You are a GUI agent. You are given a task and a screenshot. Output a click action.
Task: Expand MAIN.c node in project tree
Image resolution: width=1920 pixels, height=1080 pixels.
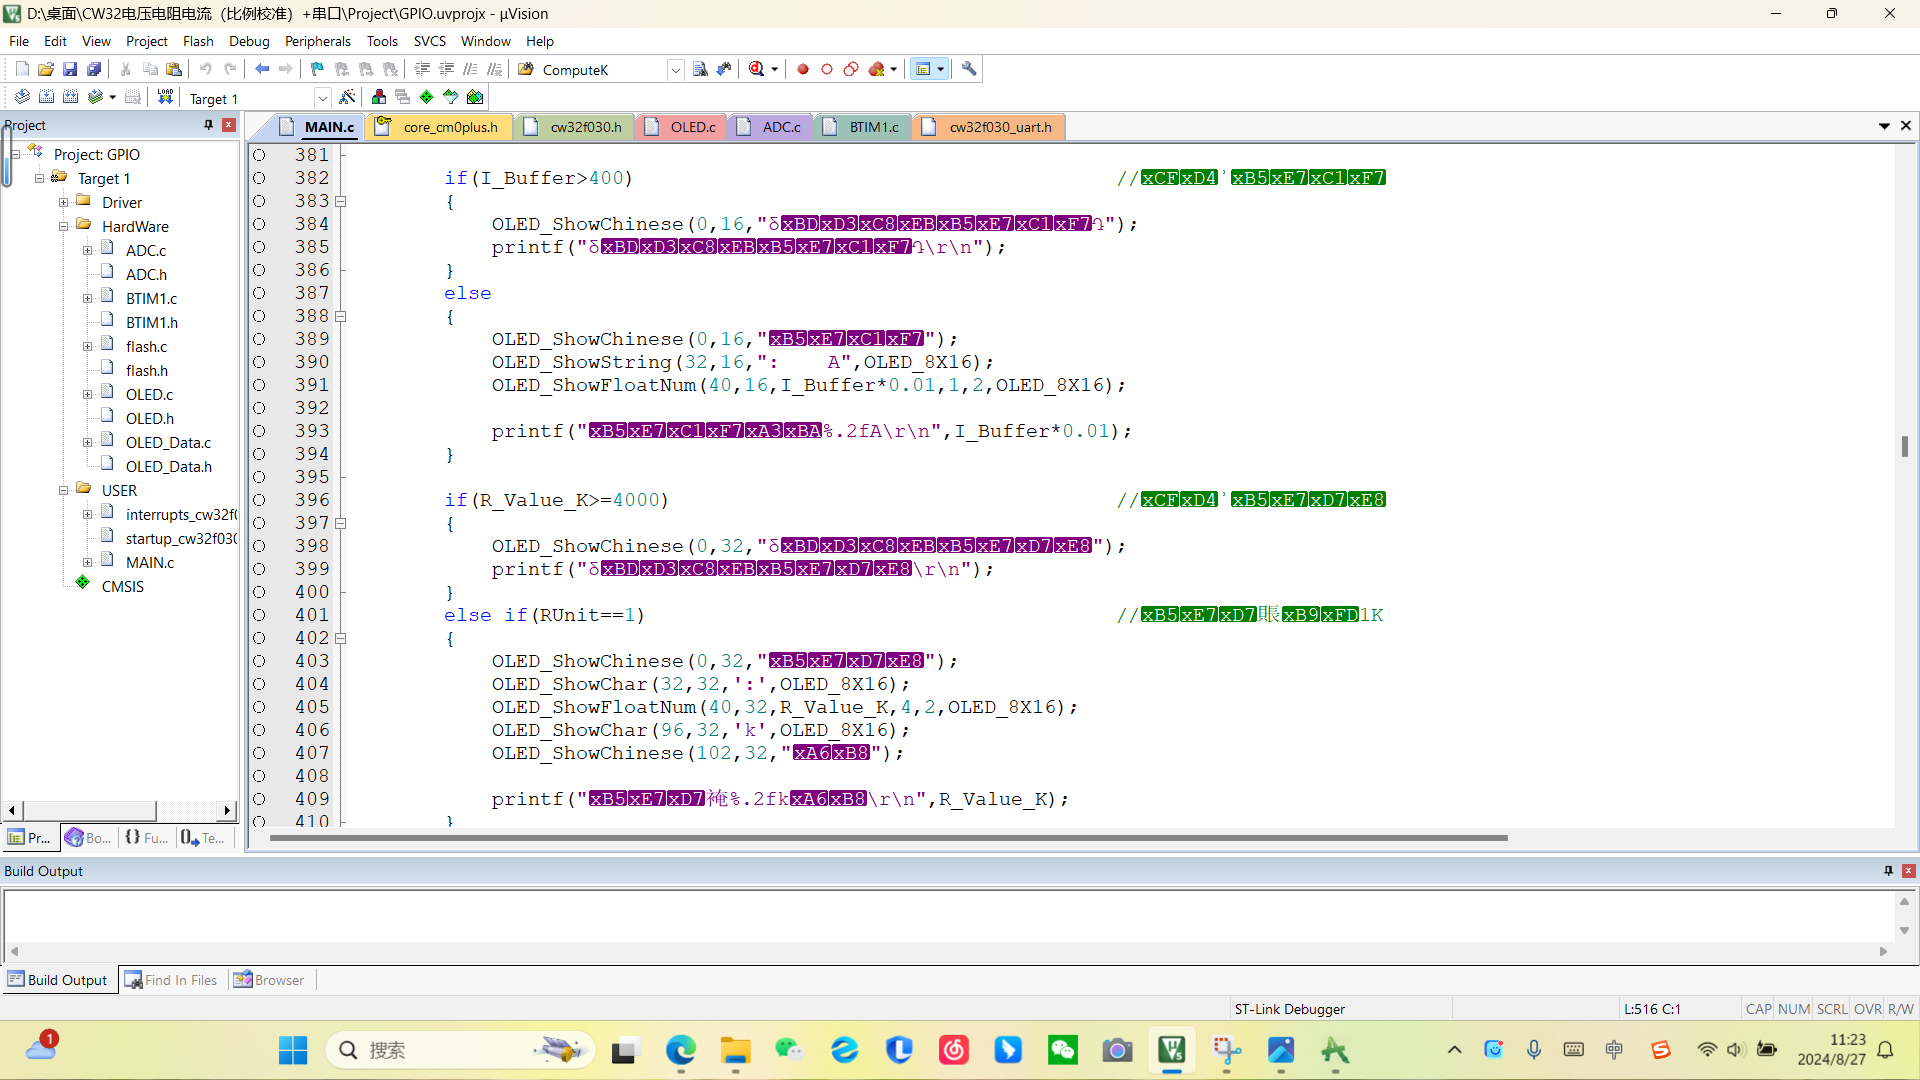tap(87, 563)
